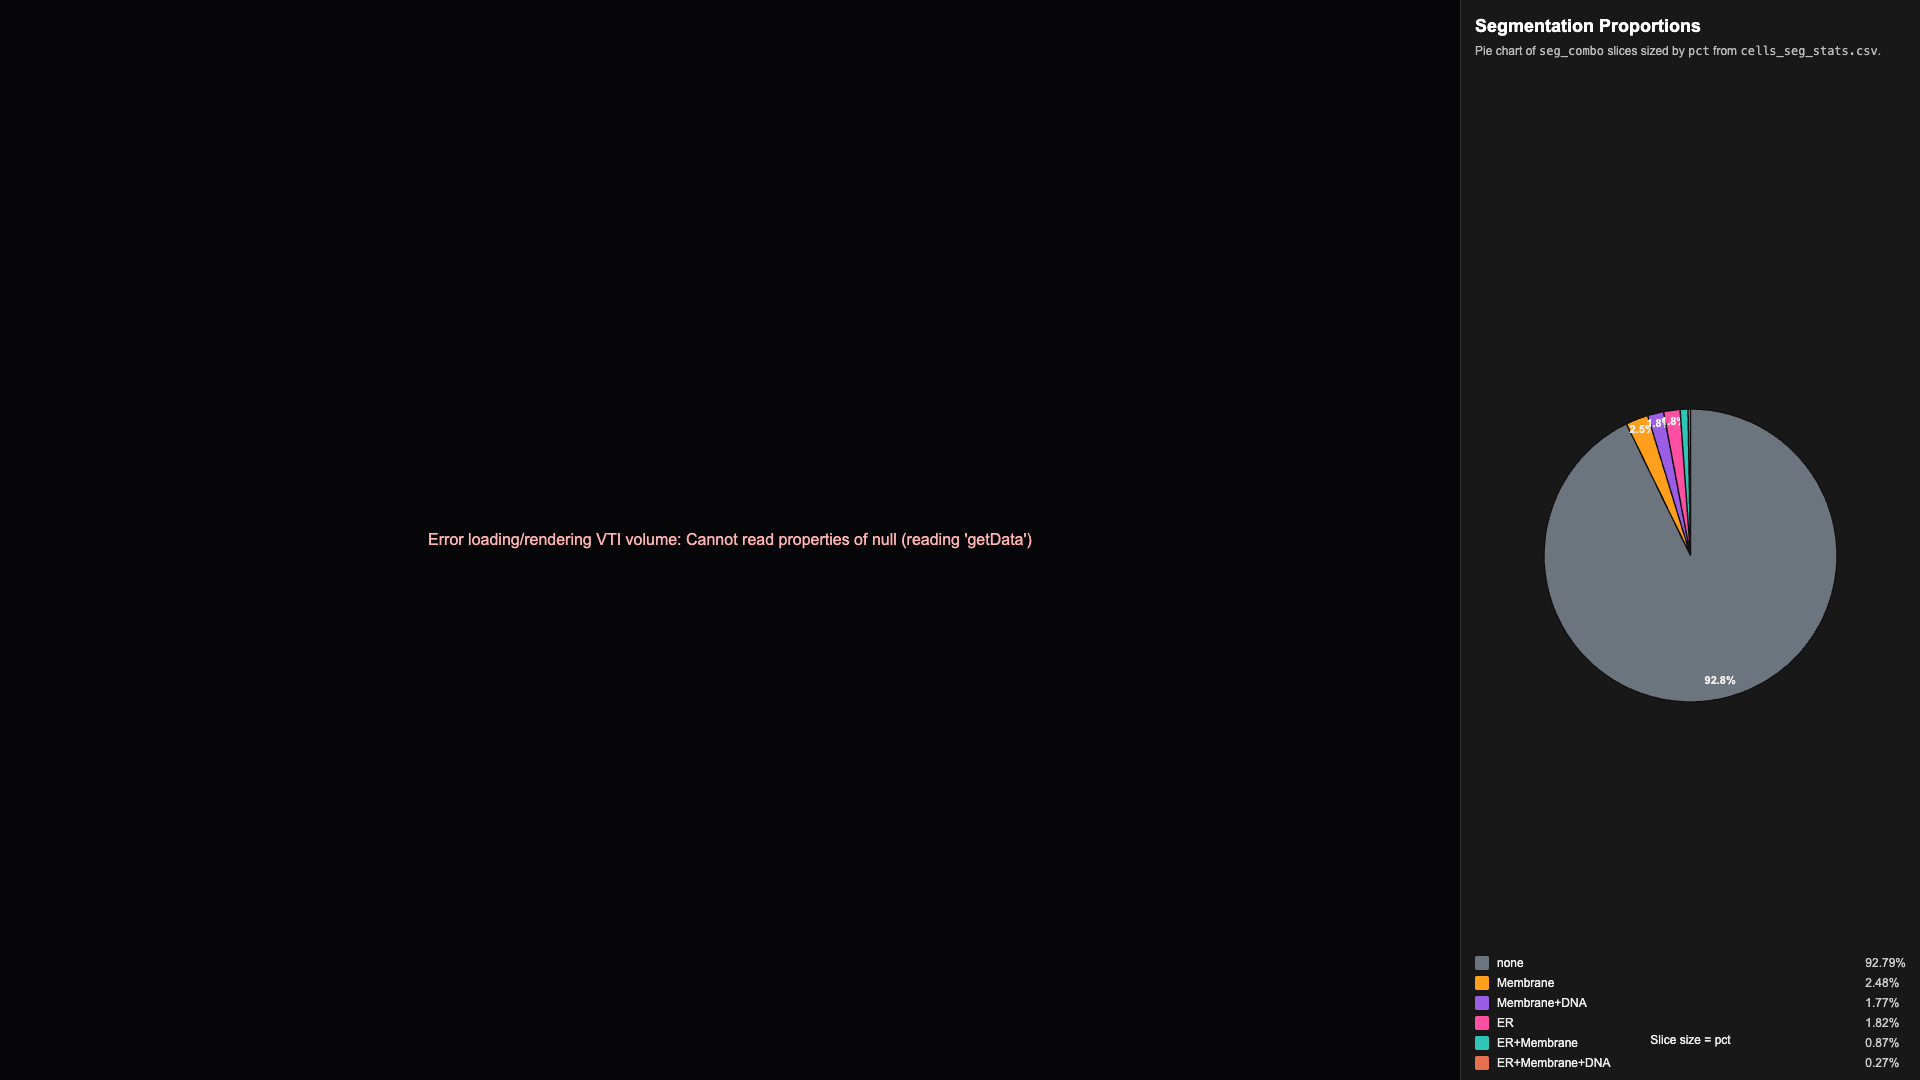Click the teal ER+Membrane legend swatch
Viewport: 1920px width, 1080px height.
point(1482,1043)
